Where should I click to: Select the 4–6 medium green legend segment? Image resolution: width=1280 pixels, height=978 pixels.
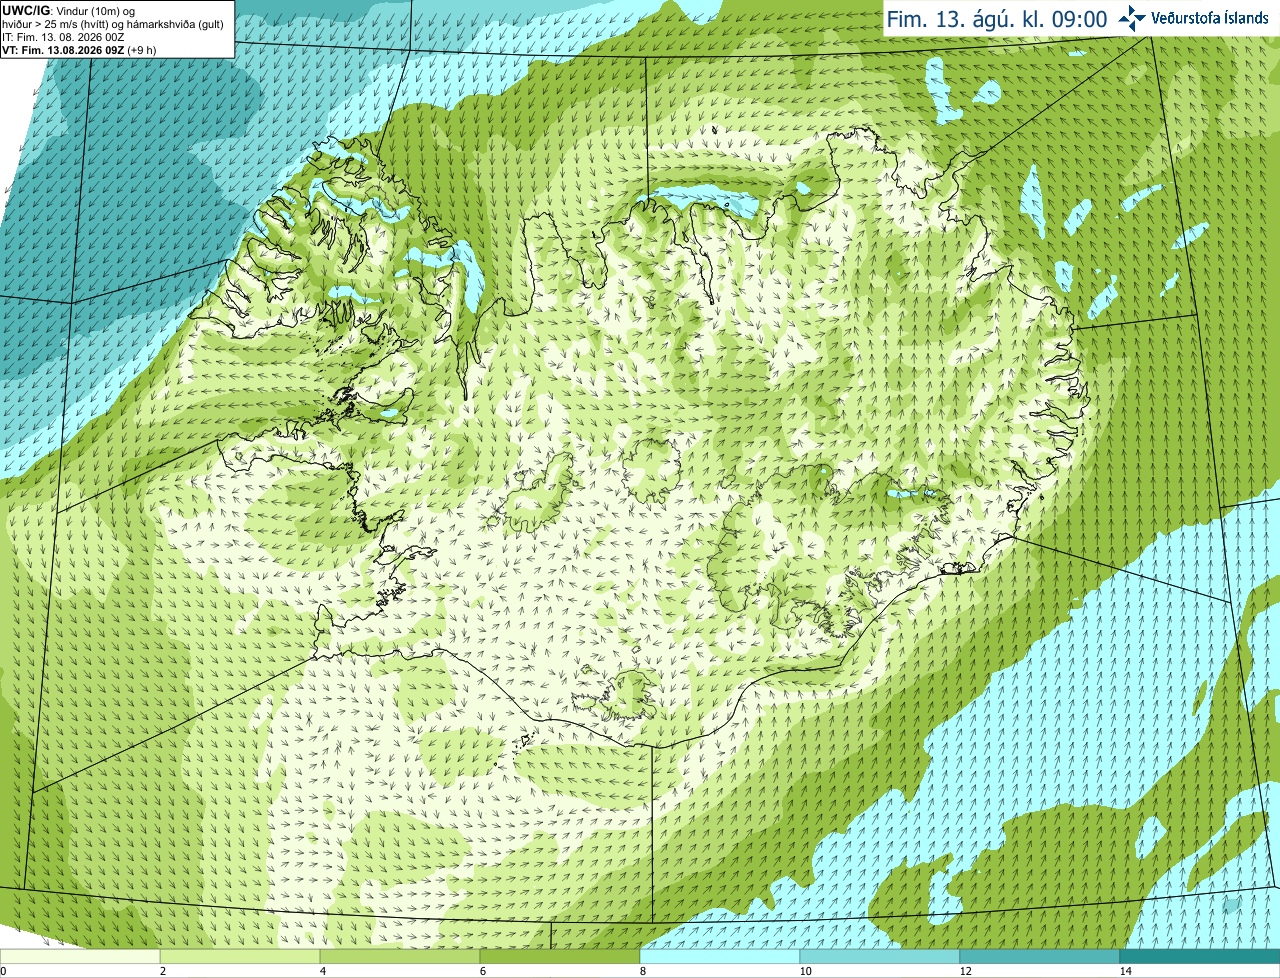400,956
